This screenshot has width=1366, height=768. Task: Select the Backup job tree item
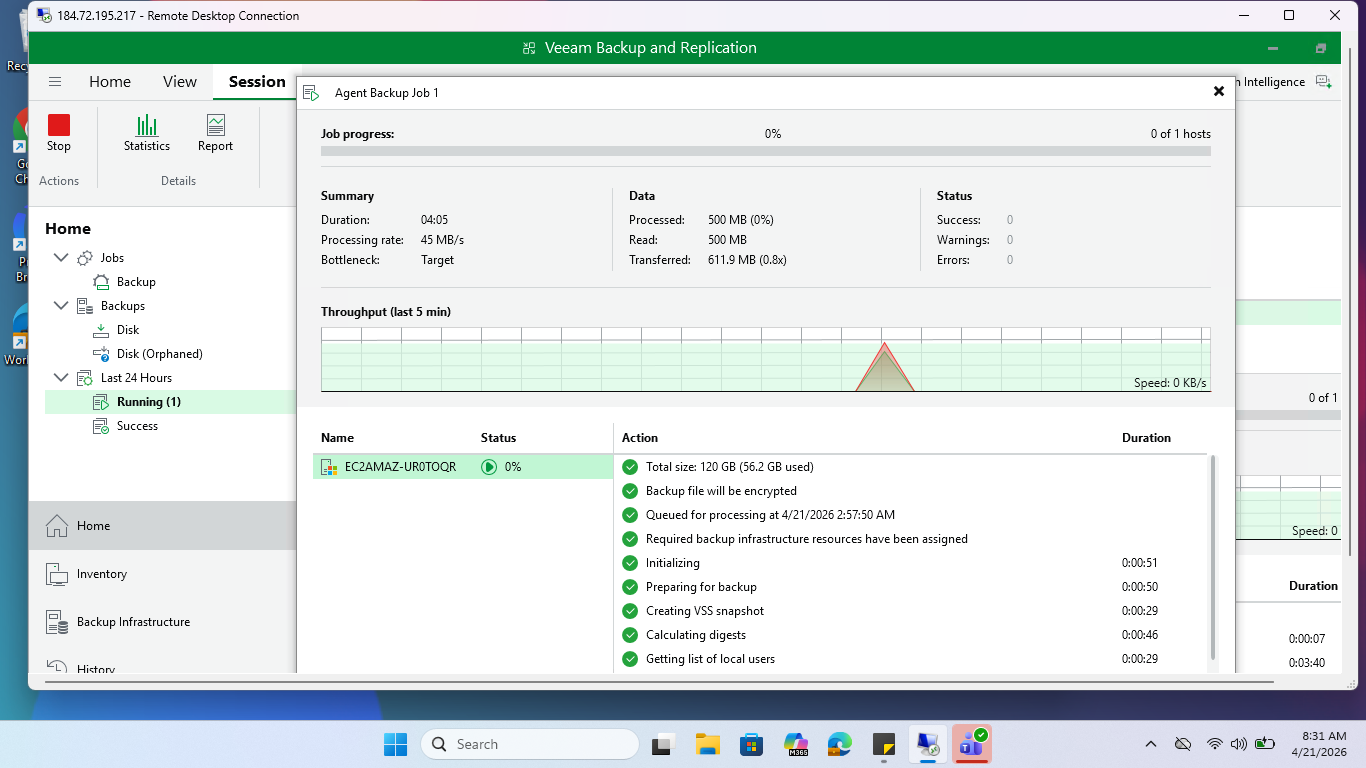point(136,282)
